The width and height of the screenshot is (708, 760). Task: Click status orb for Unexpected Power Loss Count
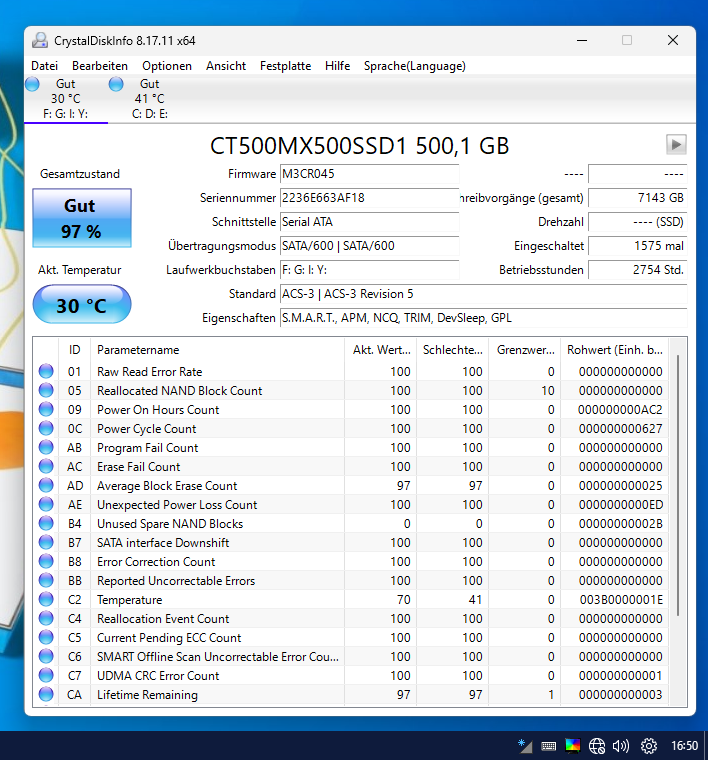coord(46,505)
